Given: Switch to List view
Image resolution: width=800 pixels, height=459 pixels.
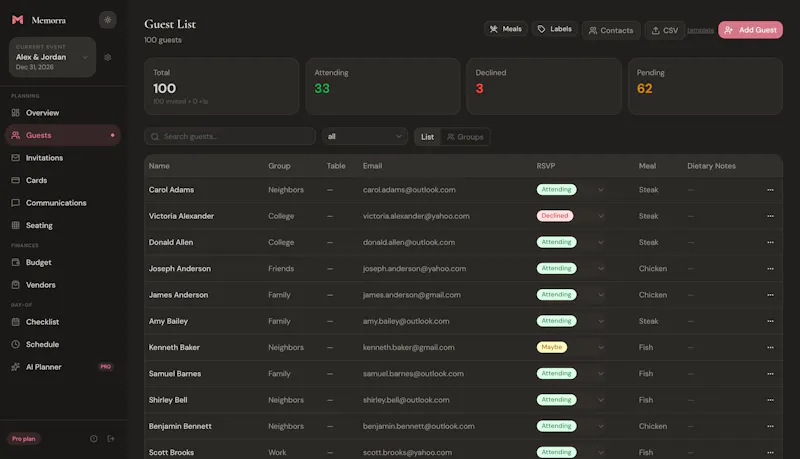Looking at the screenshot, I should (x=428, y=137).
